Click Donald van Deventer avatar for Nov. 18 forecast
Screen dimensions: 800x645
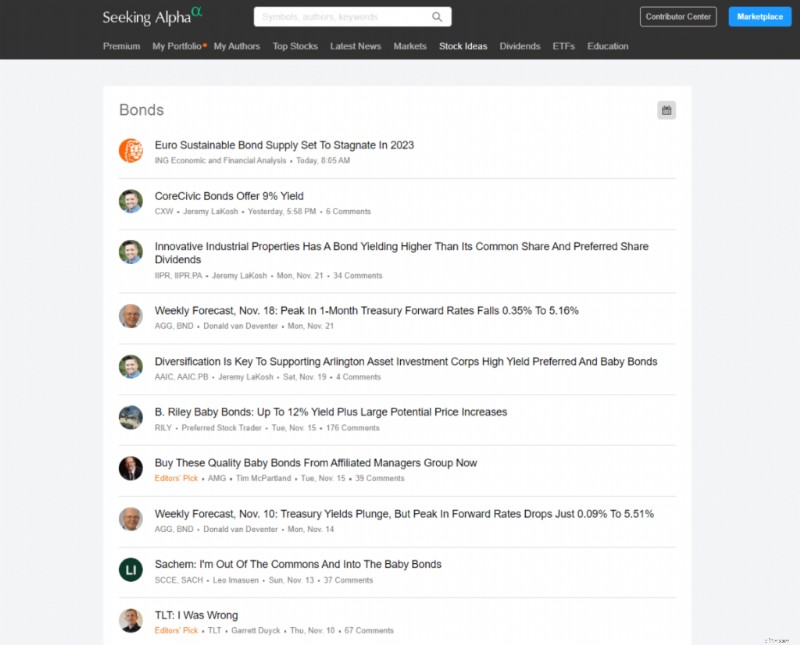click(131, 316)
